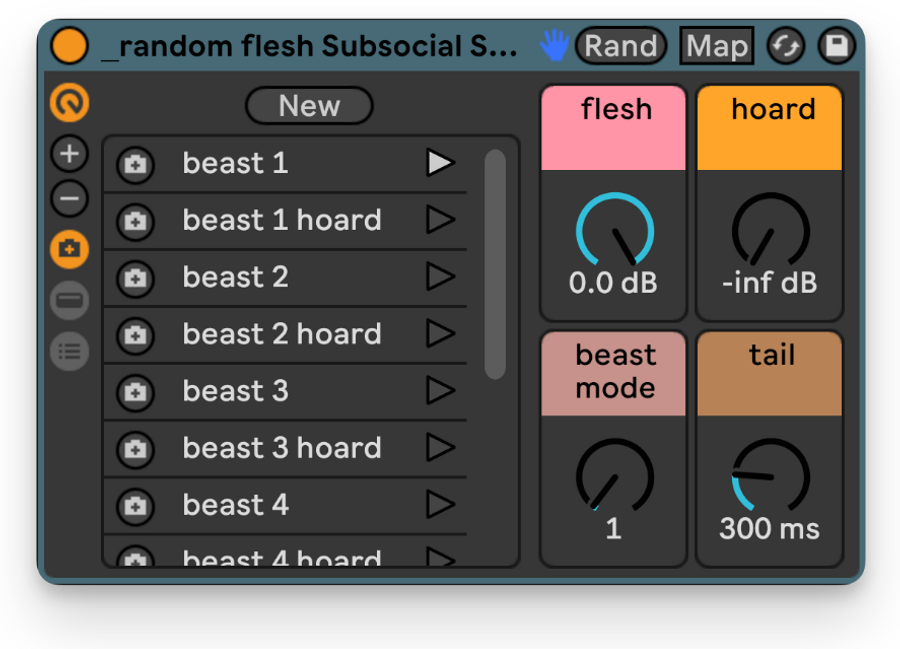Viewport: 900px width, 649px height.
Task: Launch the beast 3 hoard variation
Action: pos(440,447)
